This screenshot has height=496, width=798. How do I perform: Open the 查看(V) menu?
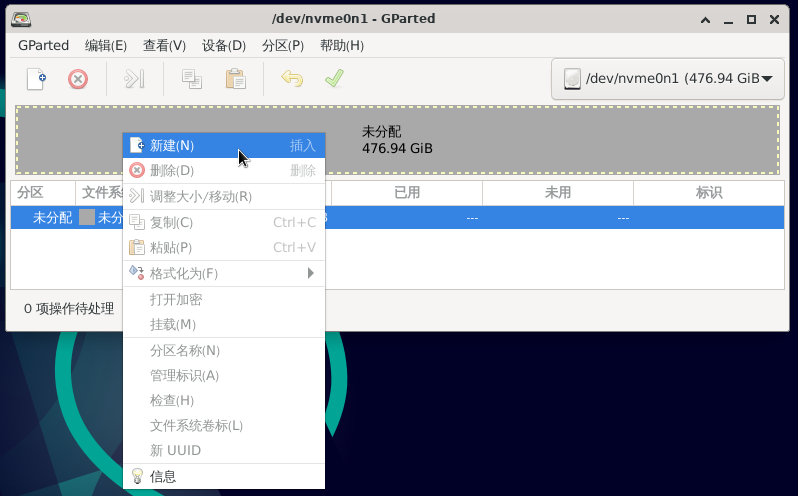[x=164, y=45]
